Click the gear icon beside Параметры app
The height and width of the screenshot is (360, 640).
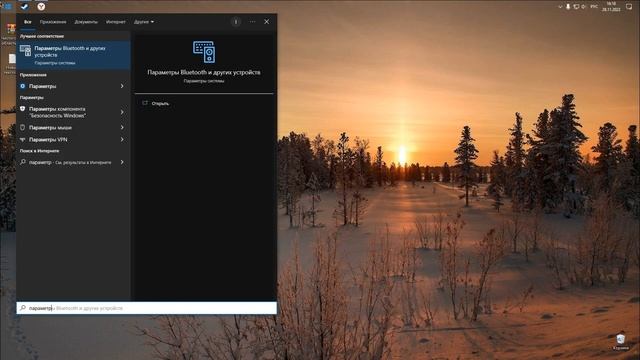click(x=23, y=86)
